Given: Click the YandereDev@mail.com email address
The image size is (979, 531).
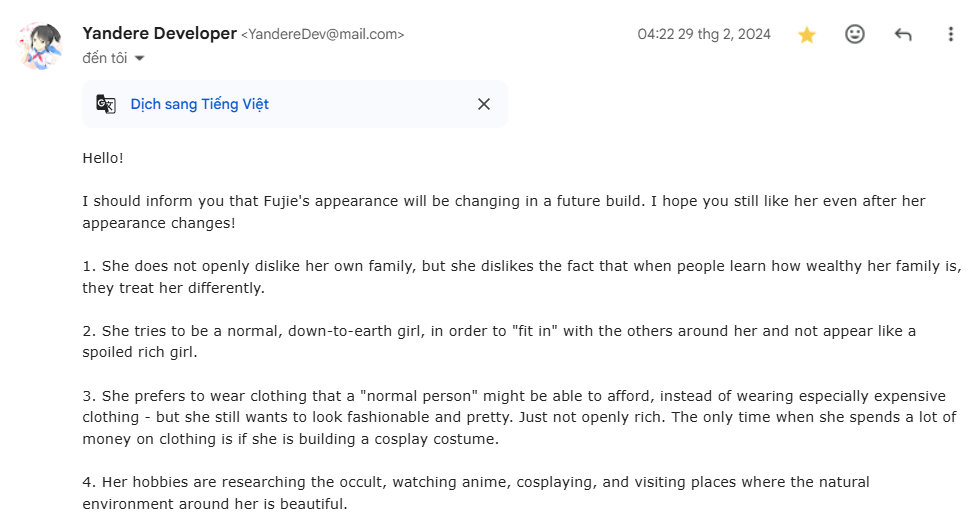Looking at the screenshot, I should point(323,35).
